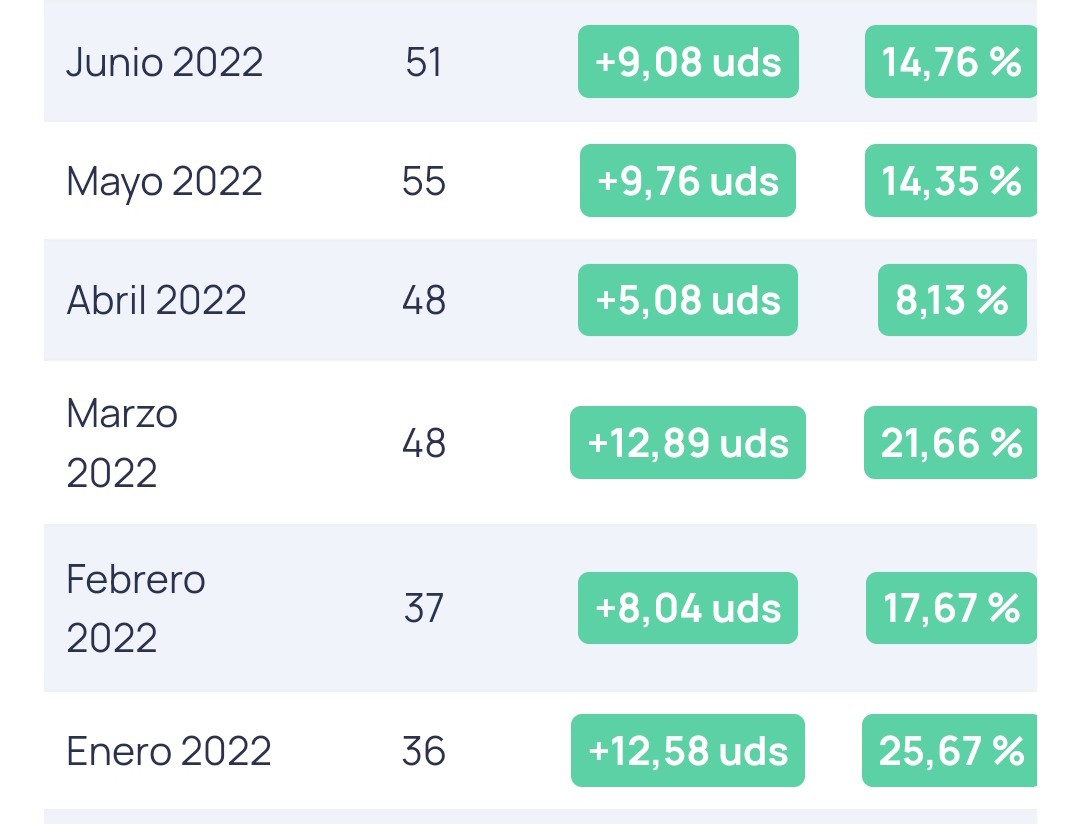This screenshot has height=824, width=1072.
Task: Click the 14,76 % badge
Action: 951,62
